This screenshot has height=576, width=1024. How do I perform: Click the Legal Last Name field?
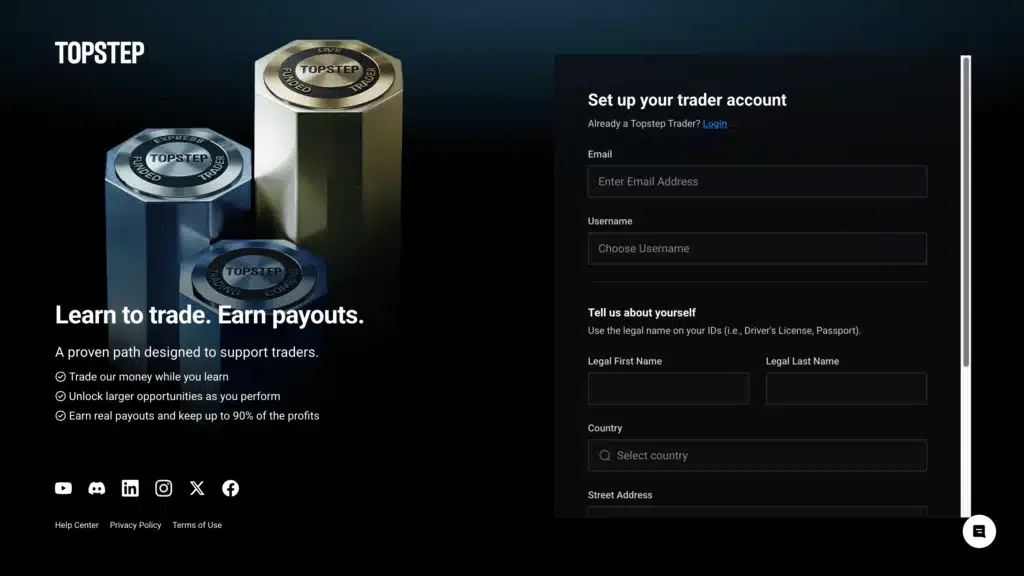(x=846, y=389)
